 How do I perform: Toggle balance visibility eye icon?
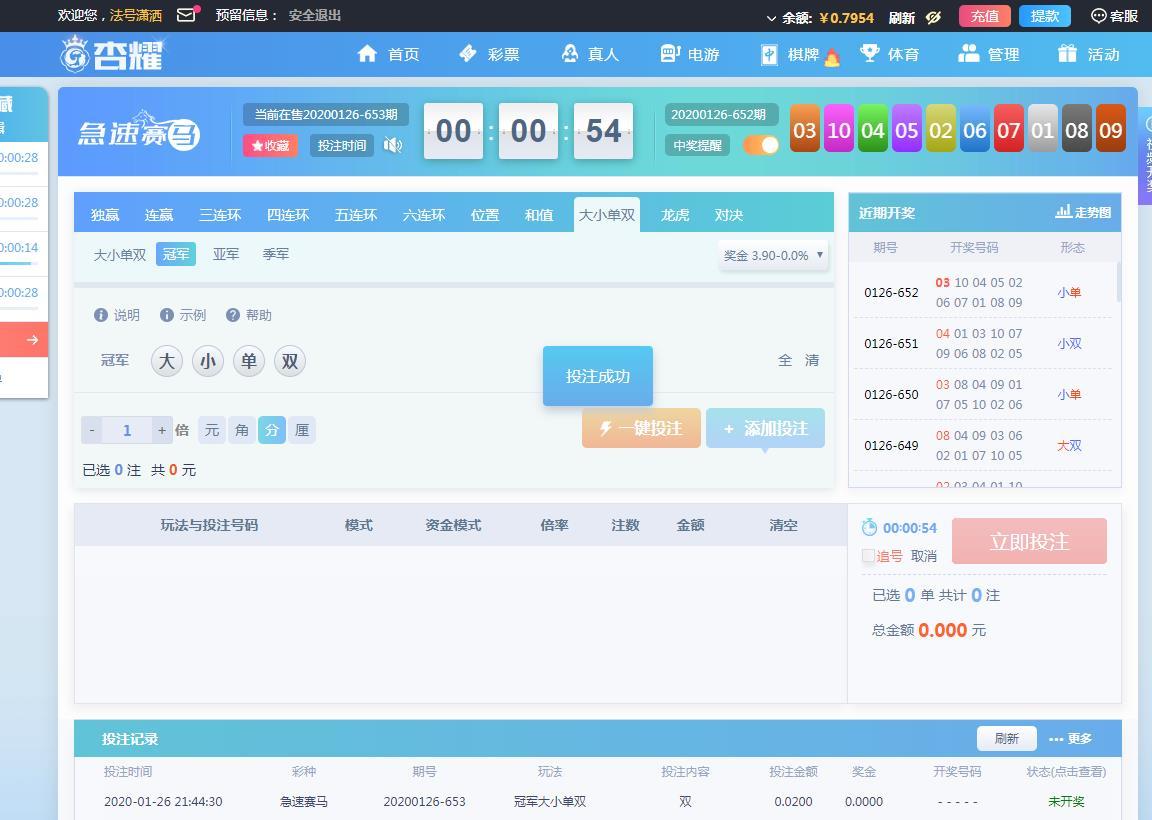(x=933, y=17)
